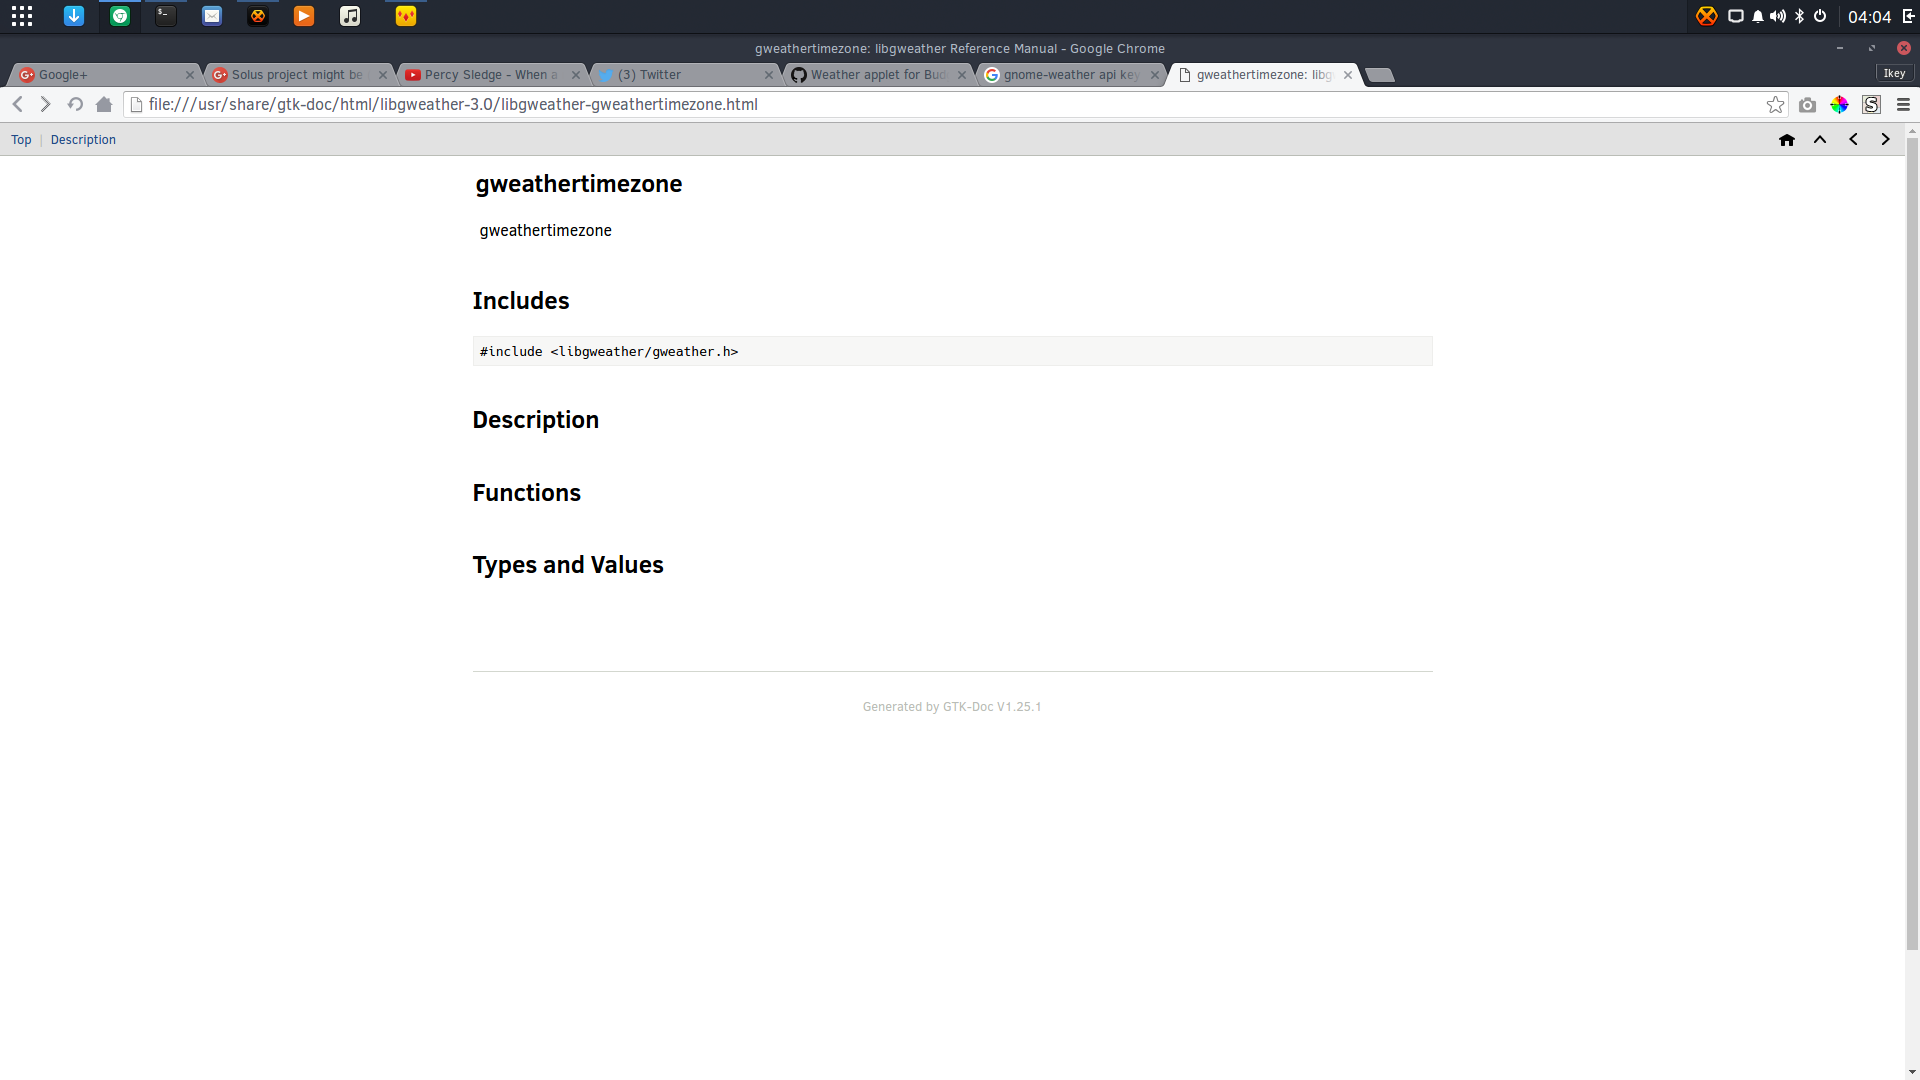Close the Twitter tab
This screenshot has width=1920, height=1080.
pyautogui.click(x=769, y=75)
